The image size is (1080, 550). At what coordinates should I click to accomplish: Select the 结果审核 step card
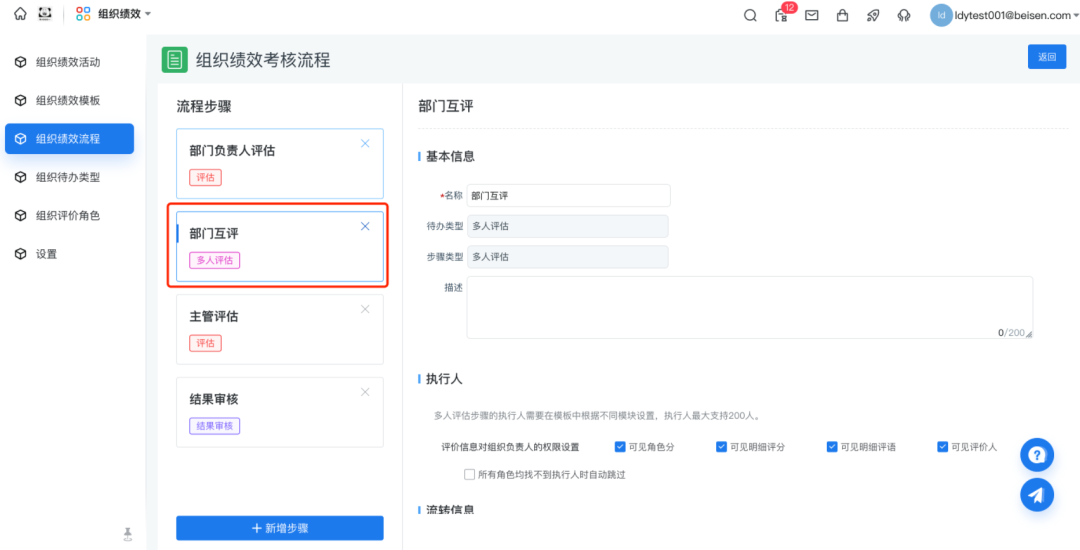[280, 412]
